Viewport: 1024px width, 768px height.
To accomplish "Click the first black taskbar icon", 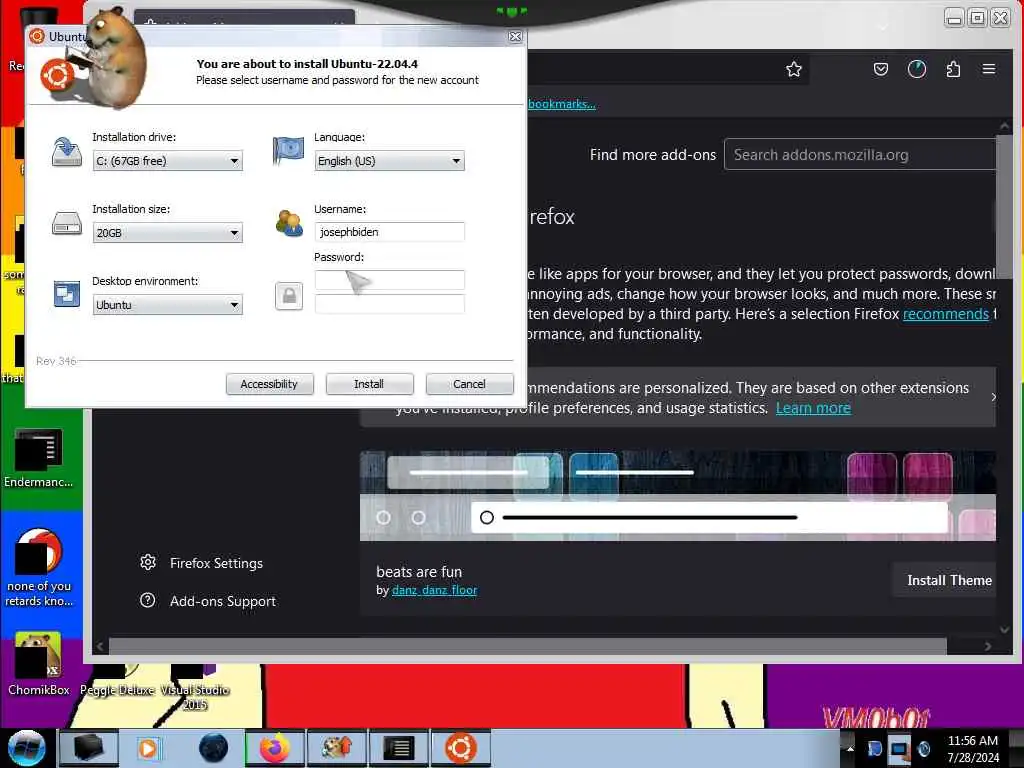I will pyautogui.click(x=88, y=748).
